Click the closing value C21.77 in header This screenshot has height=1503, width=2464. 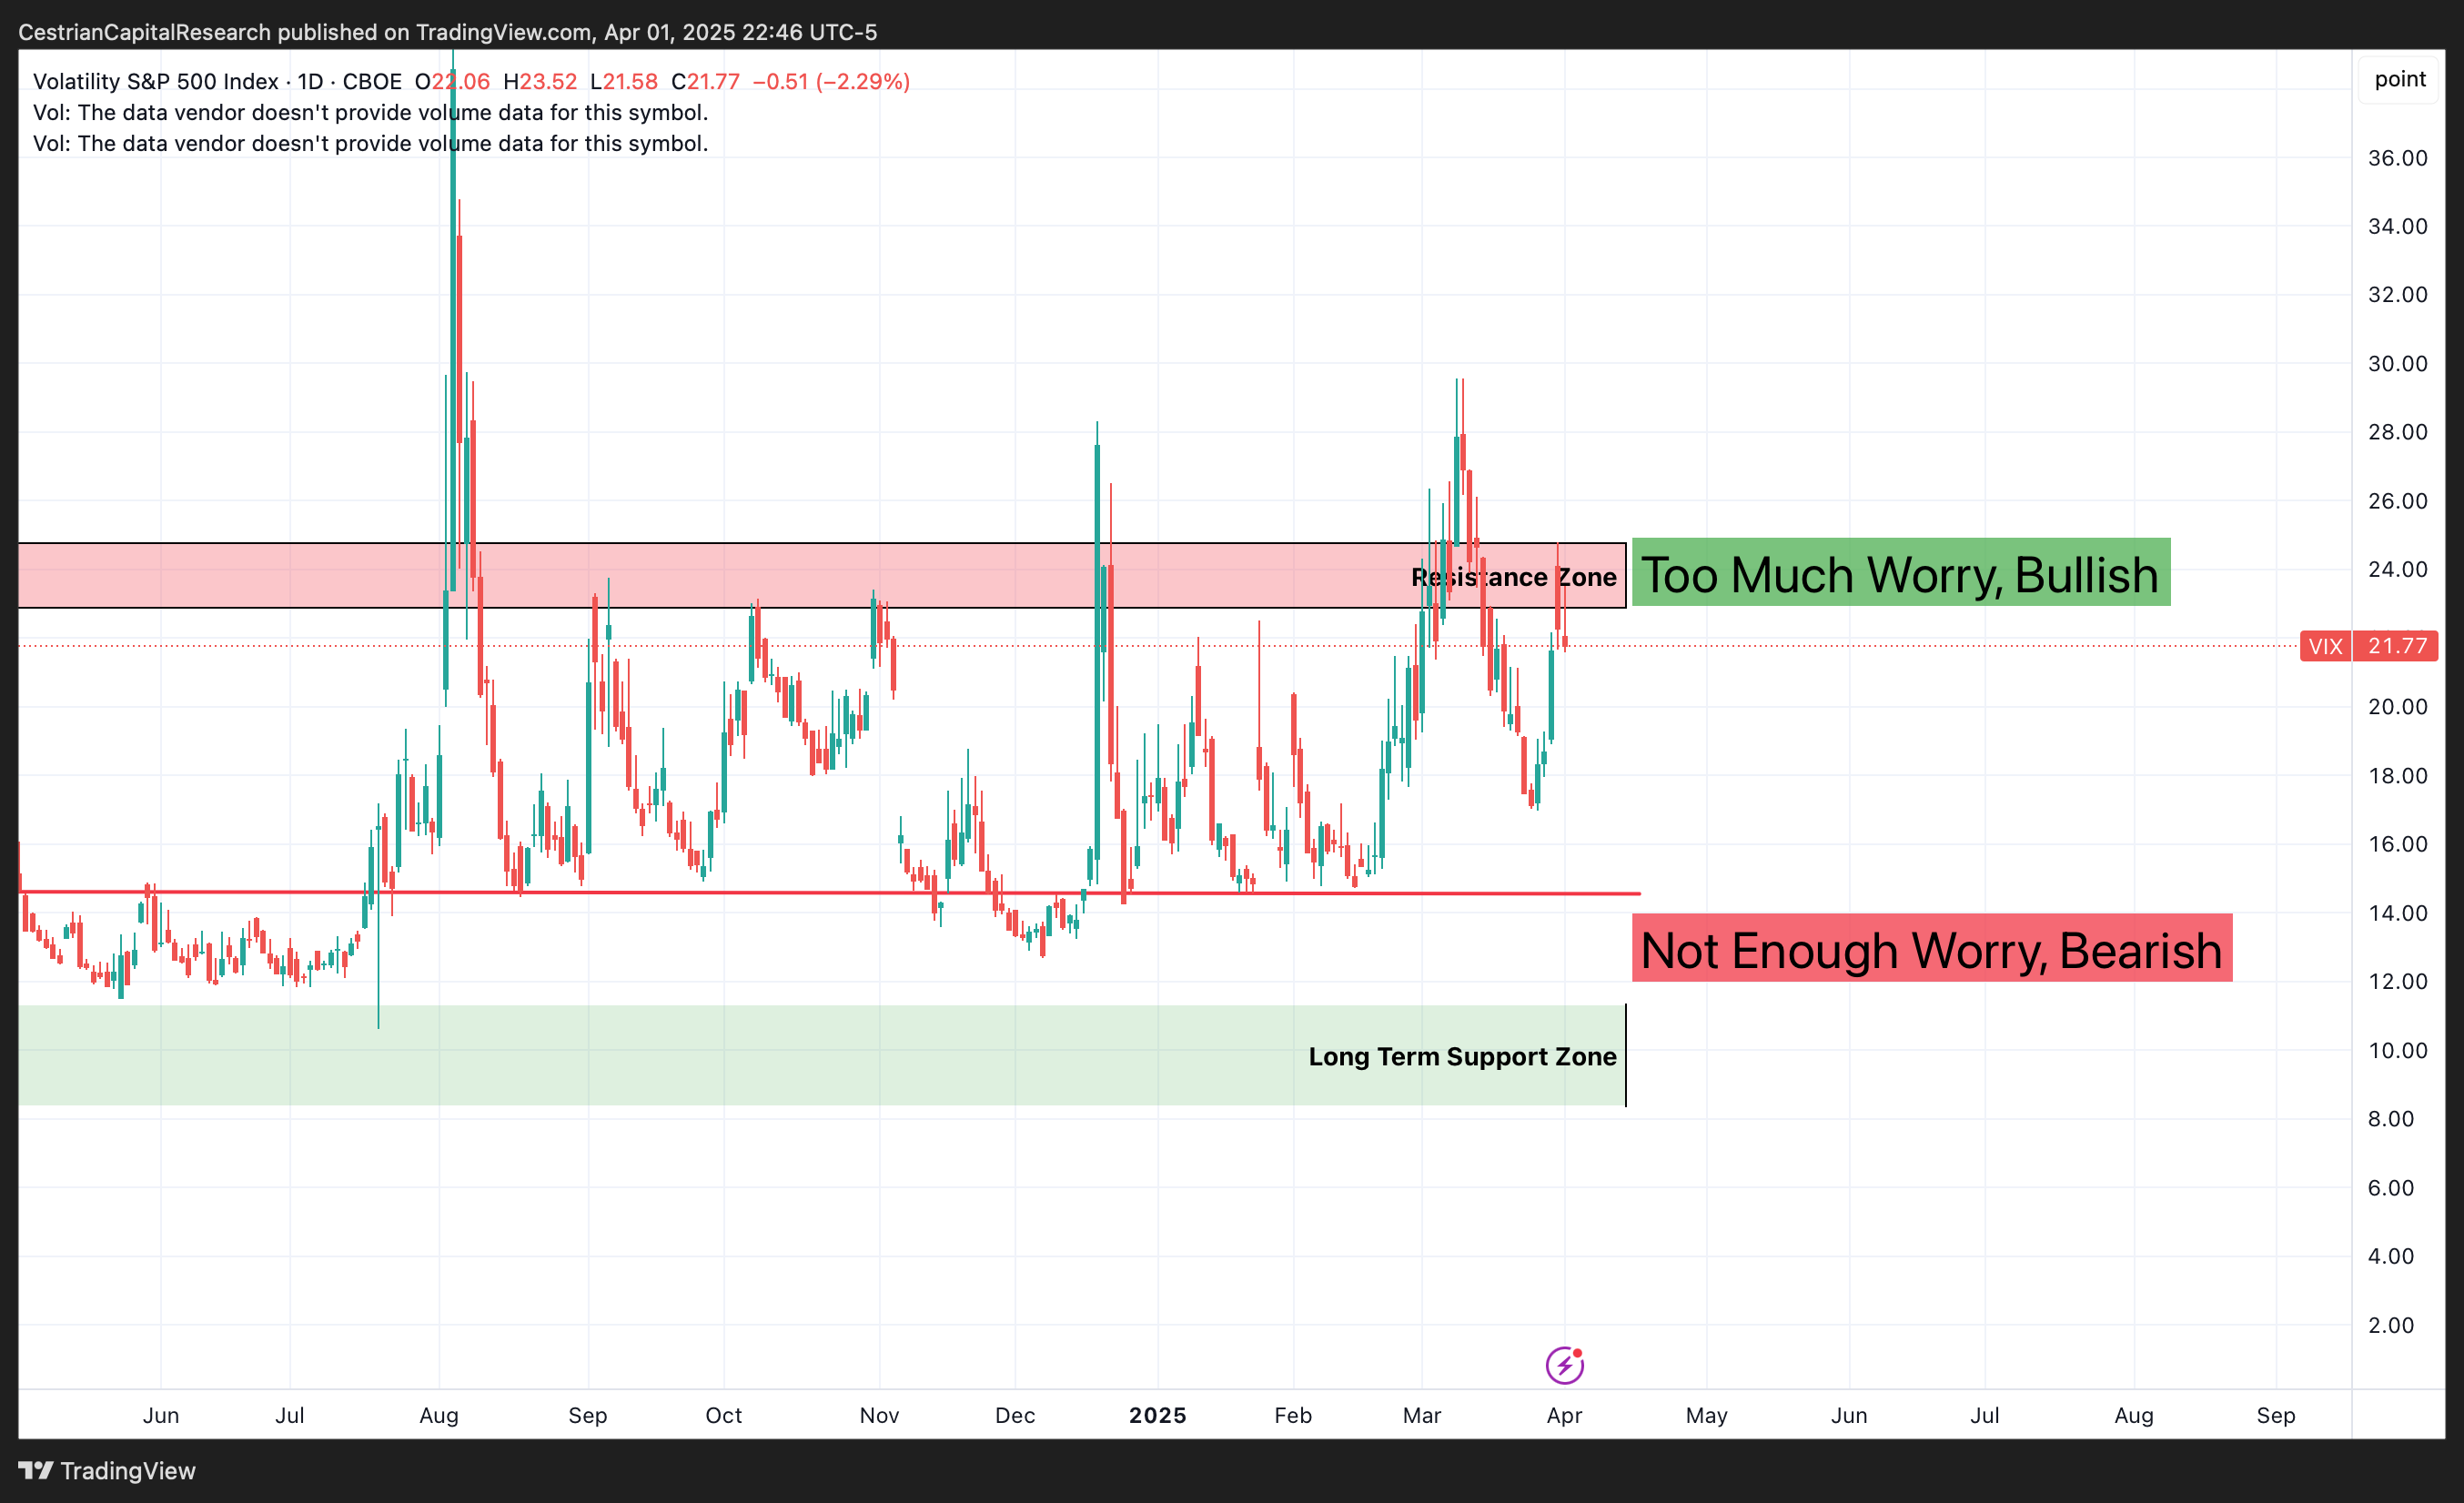(705, 82)
